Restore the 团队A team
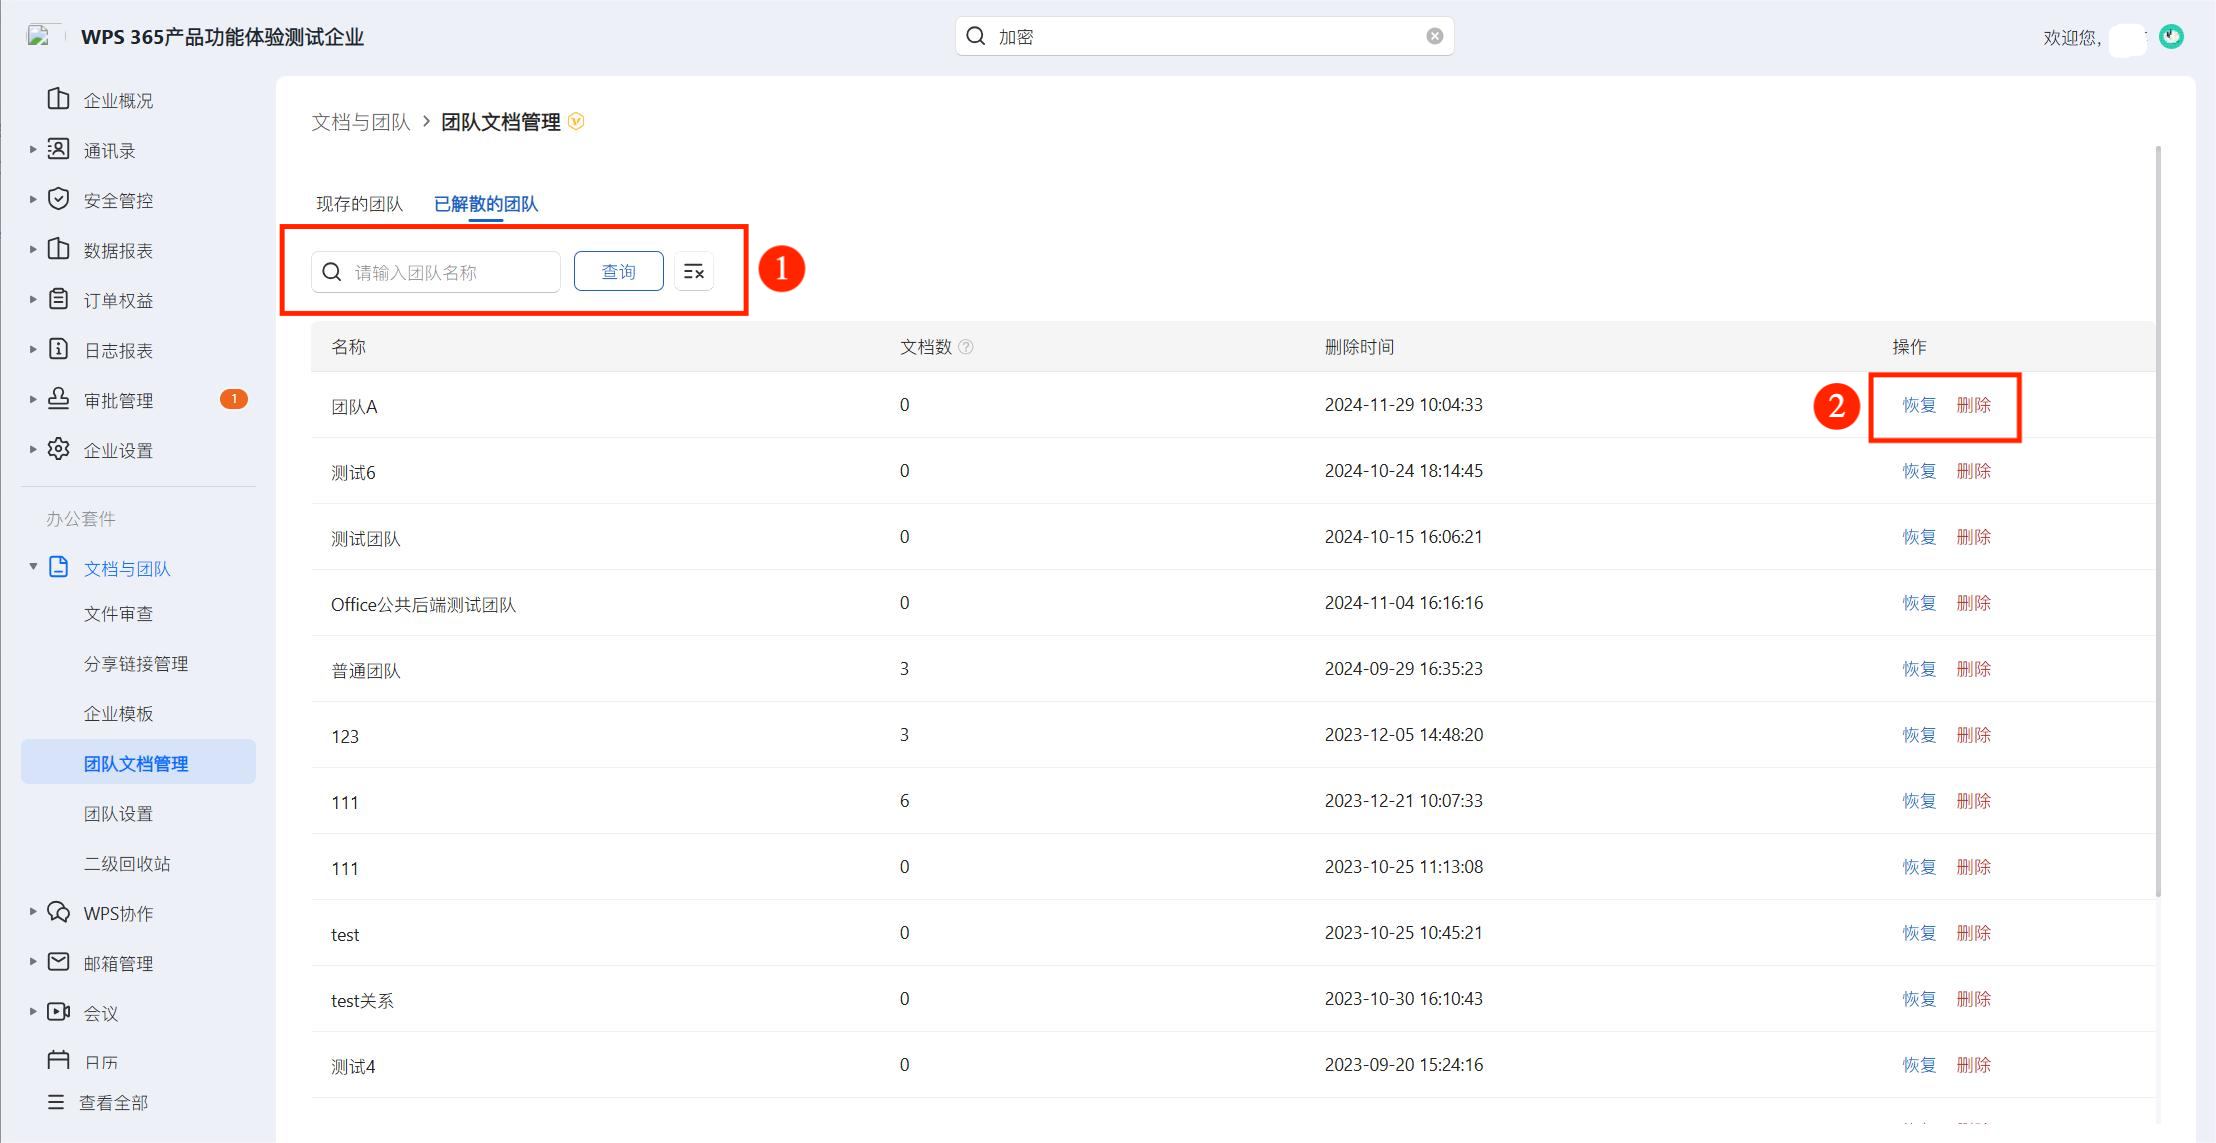This screenshot has height=1143, width=2216. pyautogui.click(x=1919, y=405)
